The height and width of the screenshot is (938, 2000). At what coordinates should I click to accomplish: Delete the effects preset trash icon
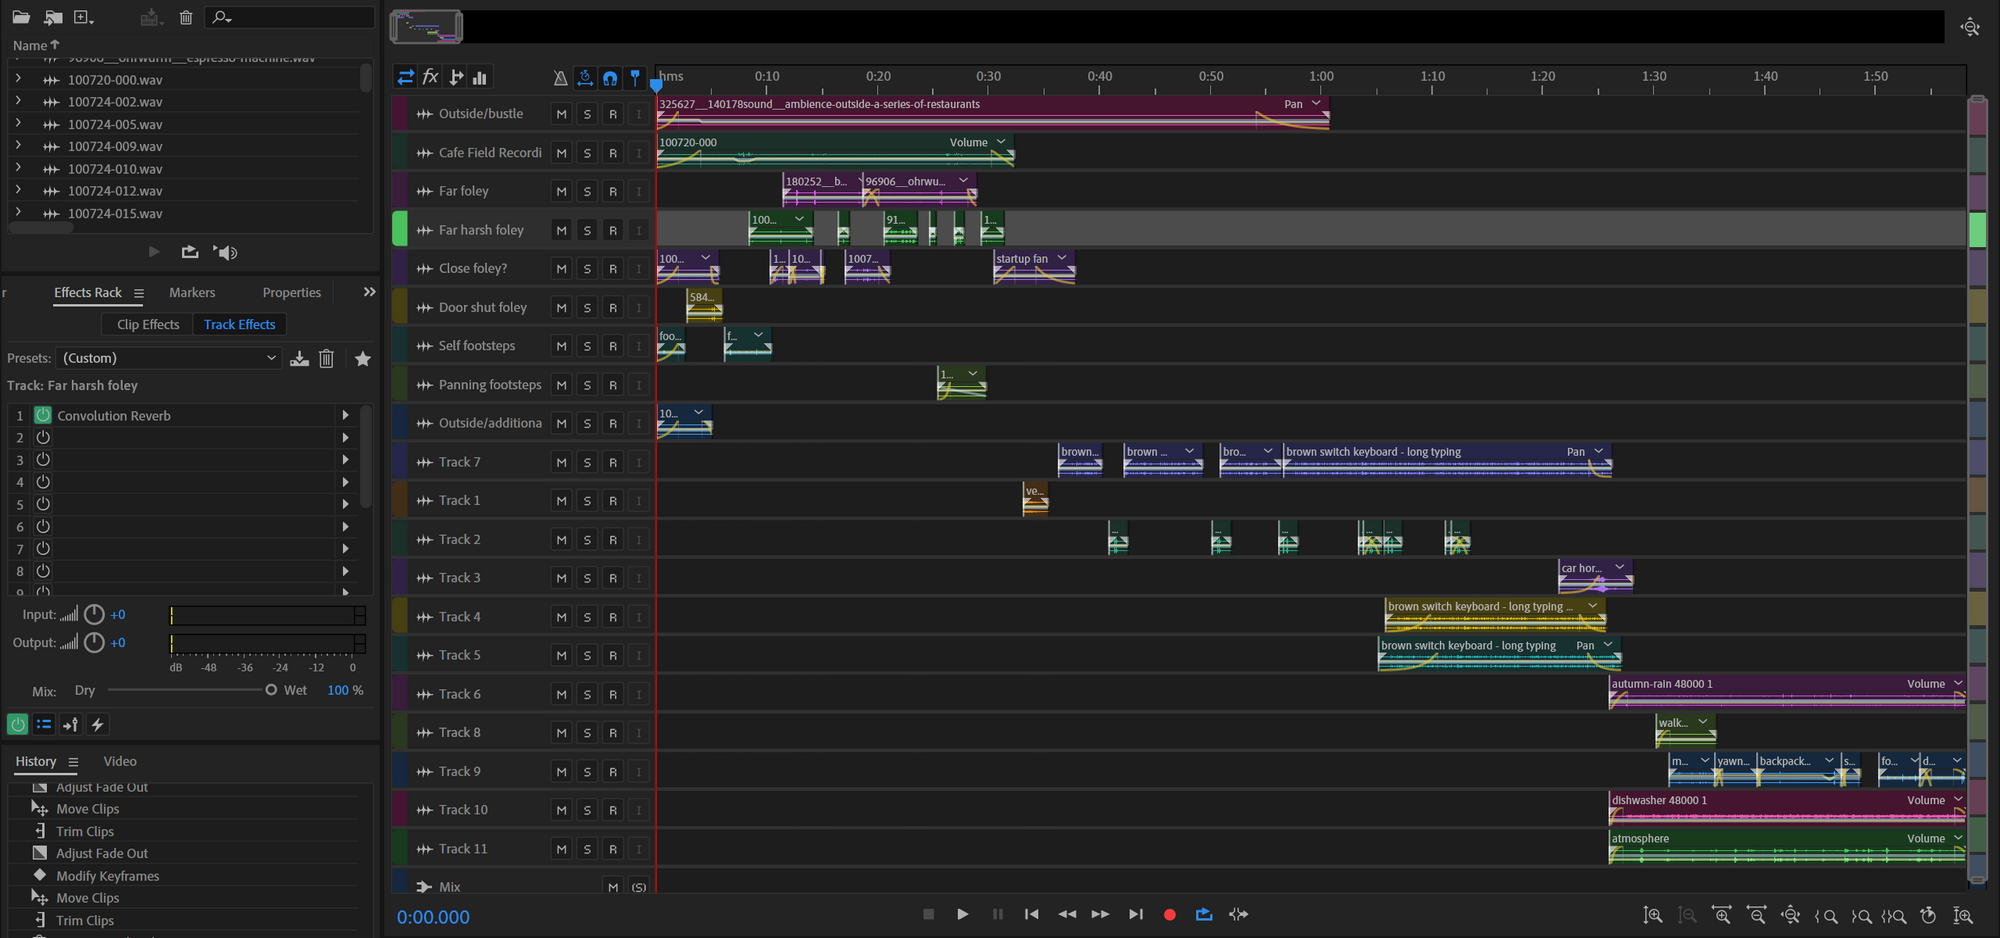(326, 358)
